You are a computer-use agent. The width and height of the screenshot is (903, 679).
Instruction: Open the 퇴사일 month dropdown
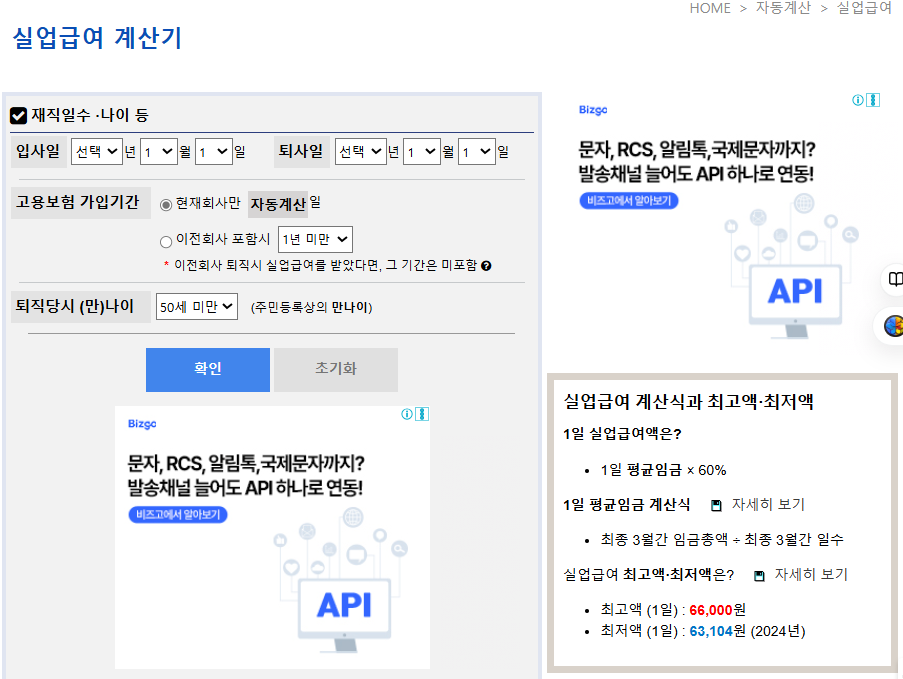click(x=423, y=152)
